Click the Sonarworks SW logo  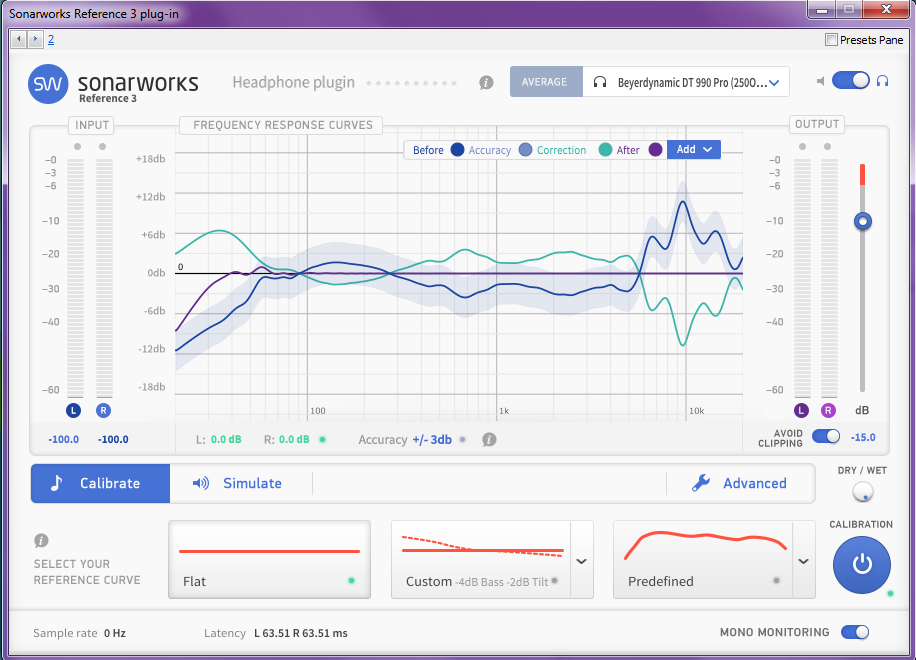(x=48, y=84)
